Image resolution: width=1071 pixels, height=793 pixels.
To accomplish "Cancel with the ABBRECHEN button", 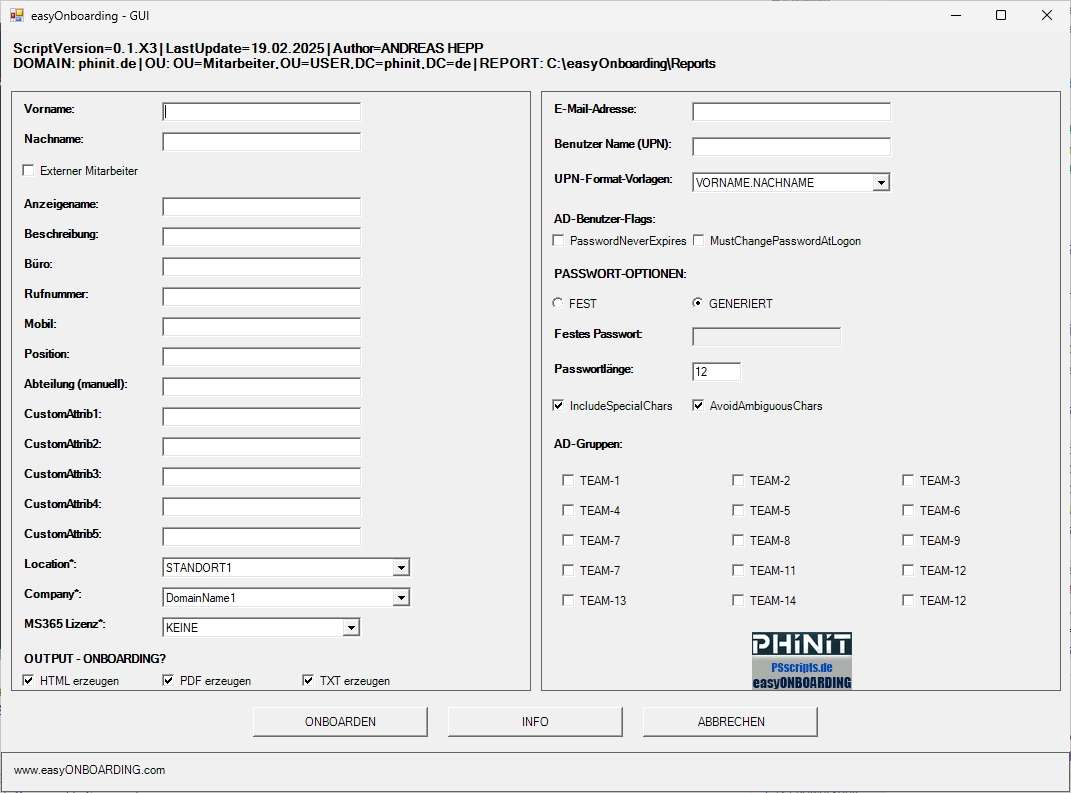I will [729, 721].
